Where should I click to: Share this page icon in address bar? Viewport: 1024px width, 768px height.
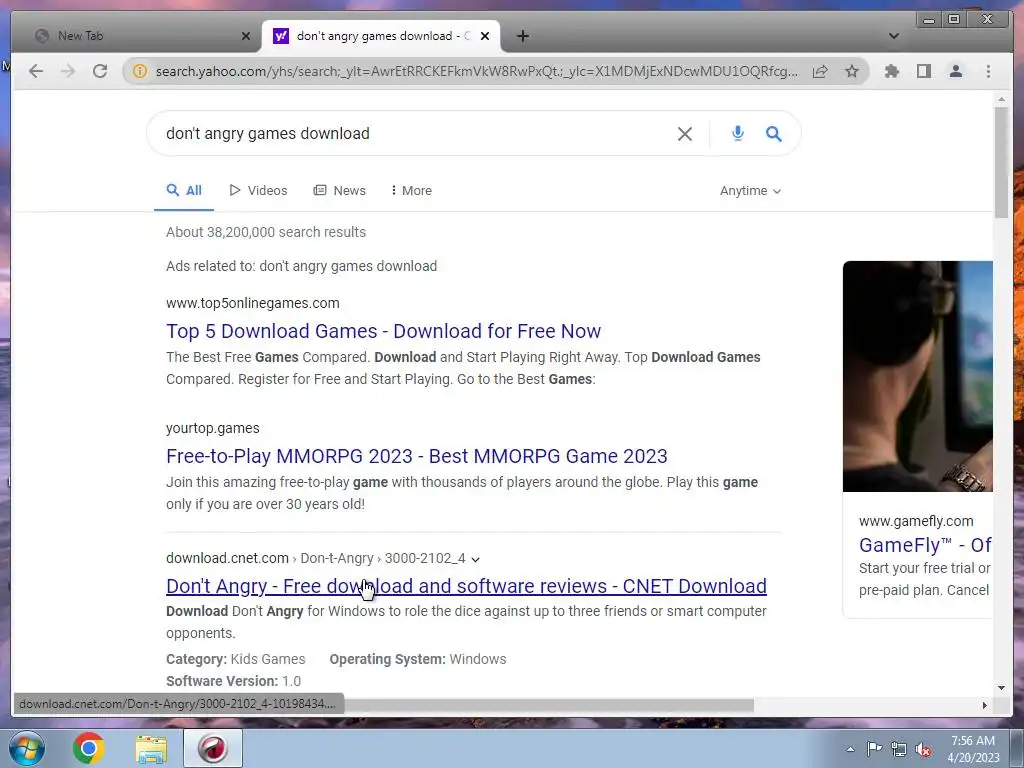tap(820, 71)
